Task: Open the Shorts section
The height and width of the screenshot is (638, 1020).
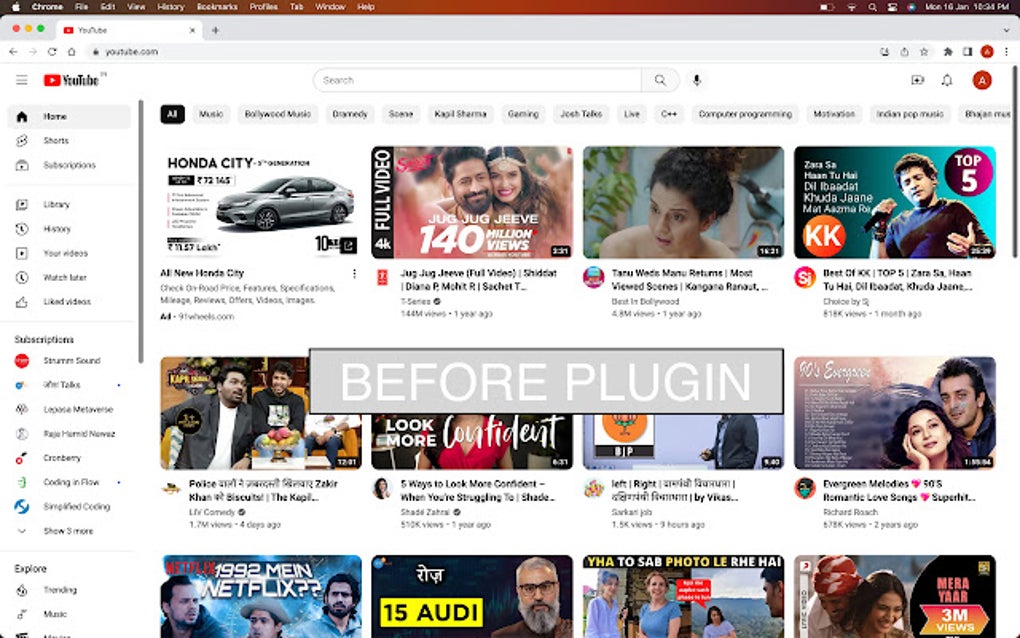Action: 48,141
